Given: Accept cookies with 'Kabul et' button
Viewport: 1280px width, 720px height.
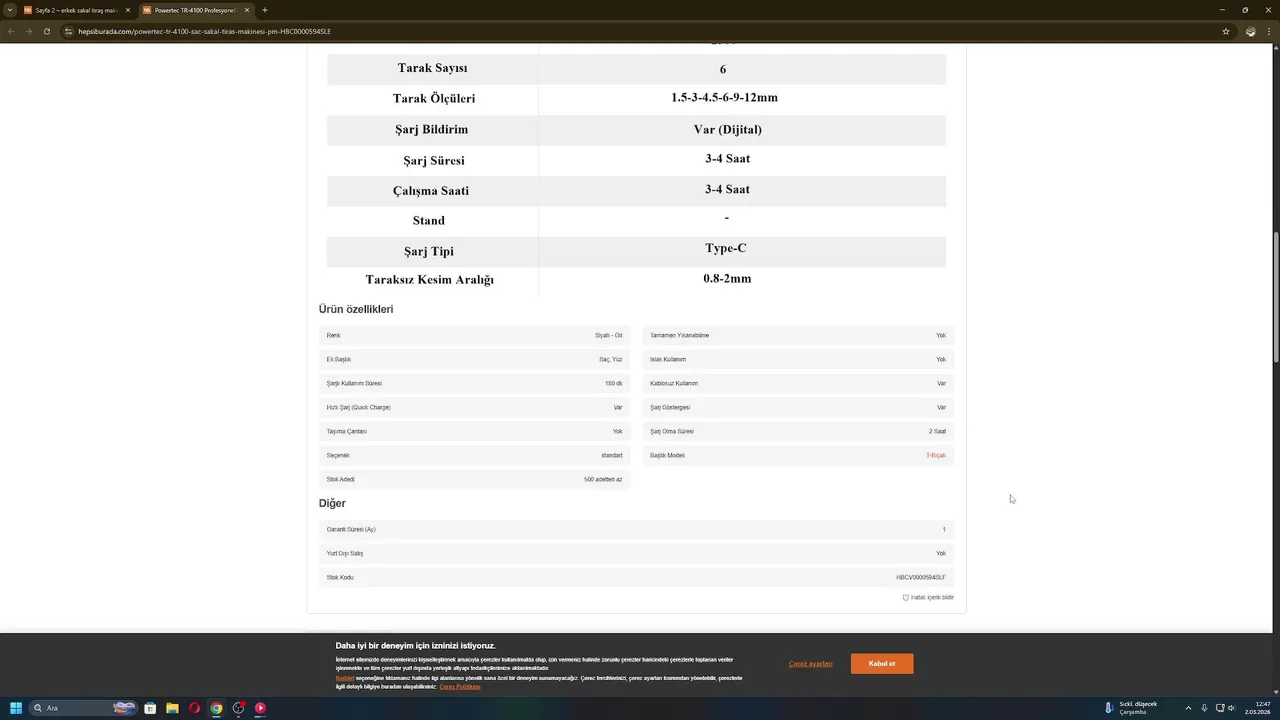Looking at the screenshot, I should pos(882,664).
